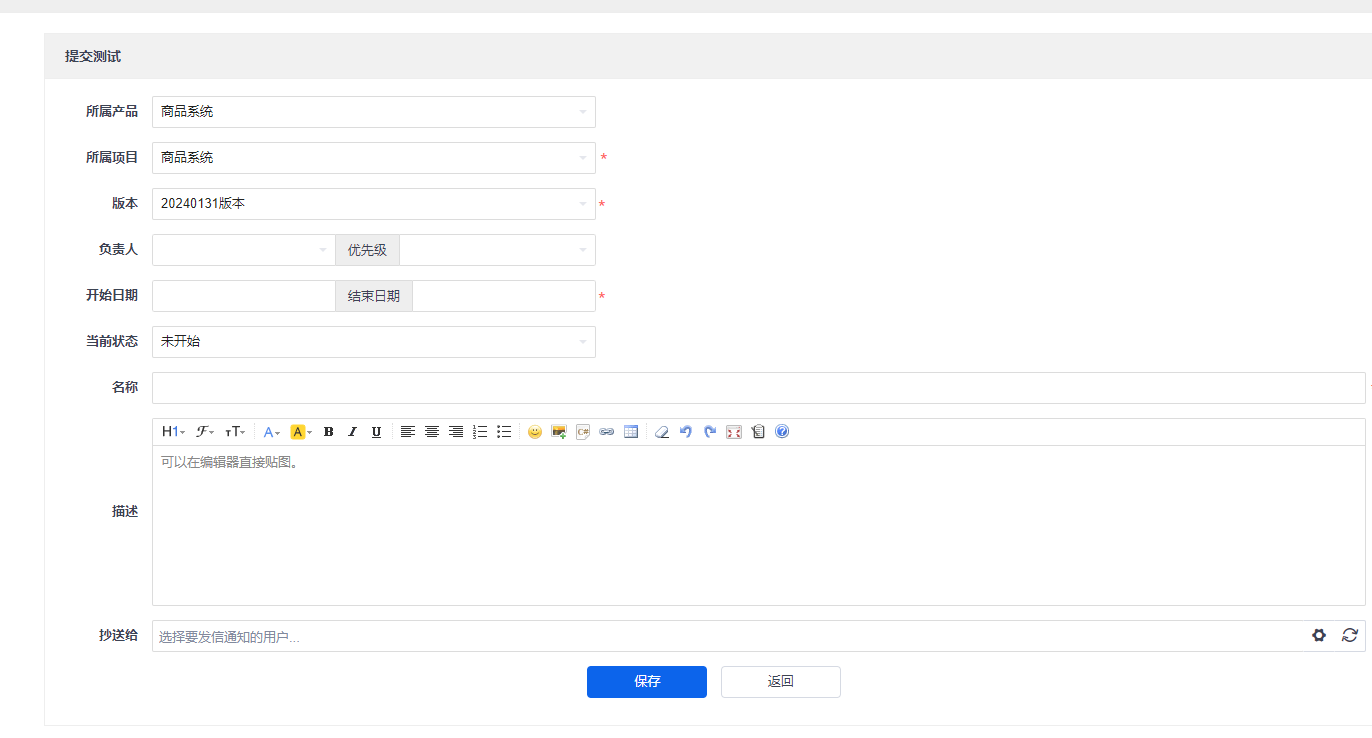
Task: Insert an emoticon into the description
Action: 534,432
